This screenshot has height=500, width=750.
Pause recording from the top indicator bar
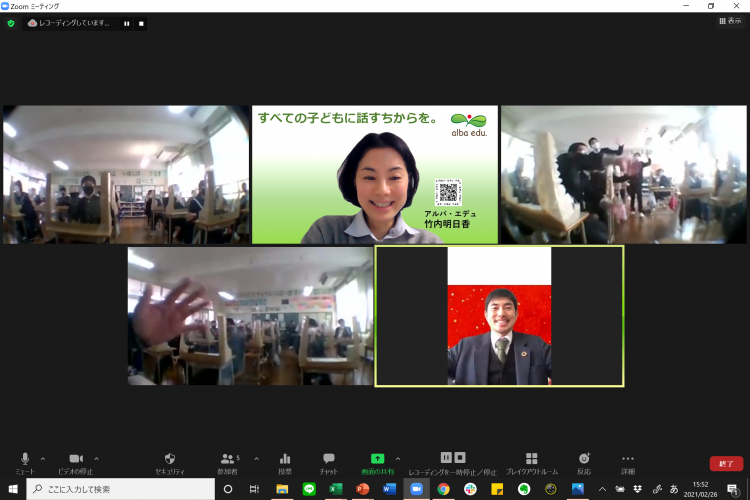pyautogui.click(x=127, y=23)
